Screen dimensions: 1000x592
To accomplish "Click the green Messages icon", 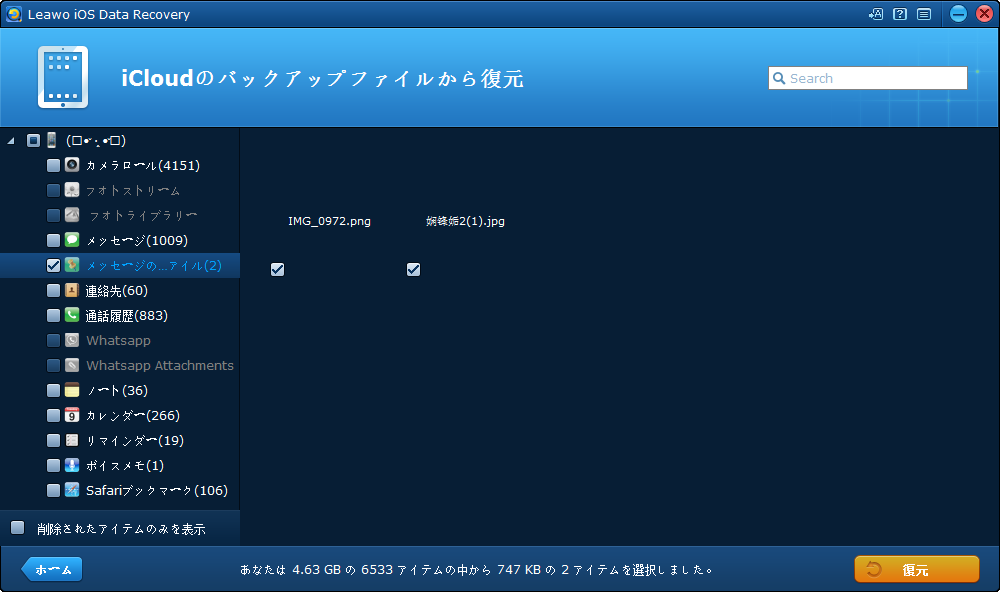I will coord(72,239).
